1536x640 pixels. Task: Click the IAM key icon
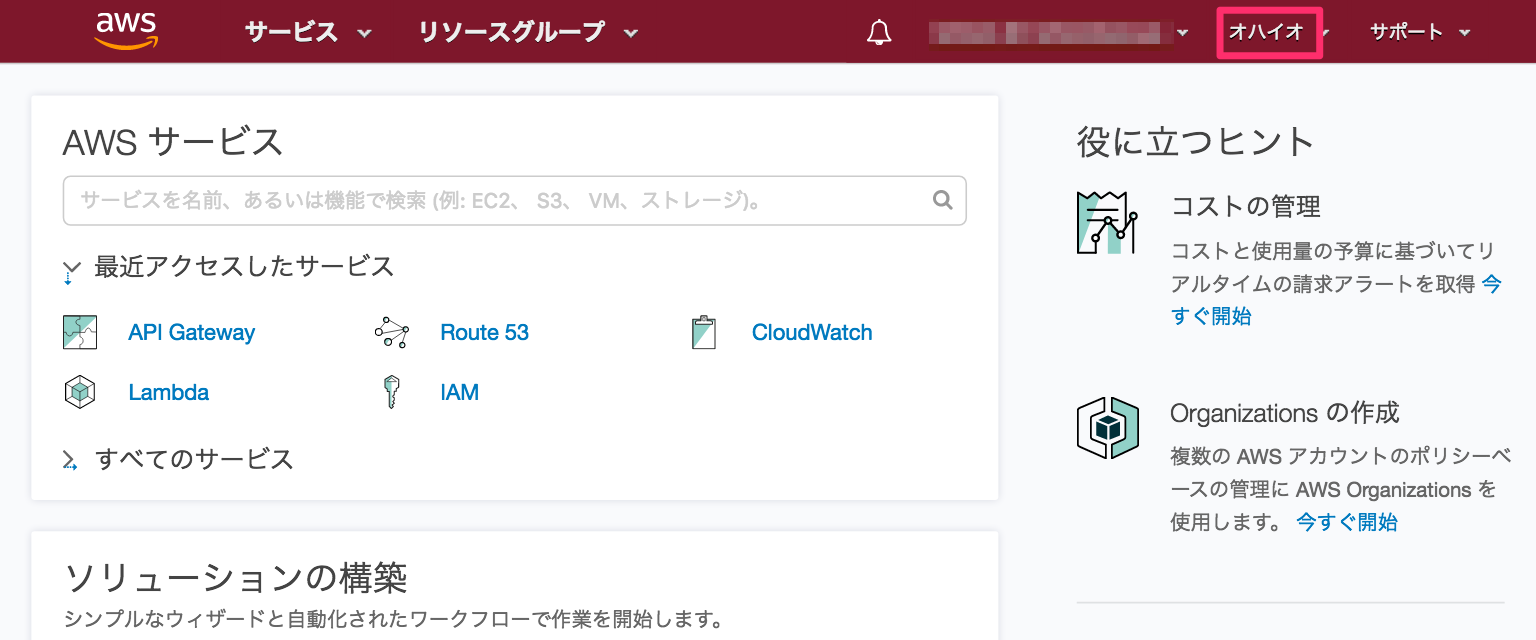[x=391, y=392]
